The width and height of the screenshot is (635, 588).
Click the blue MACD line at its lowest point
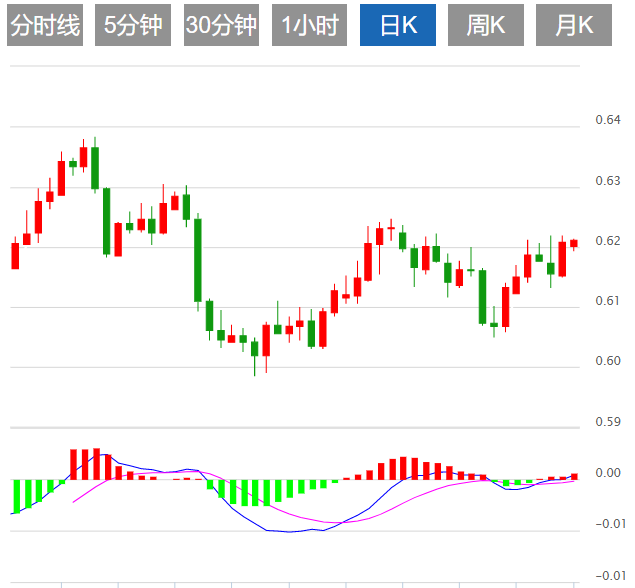[290, 532]
